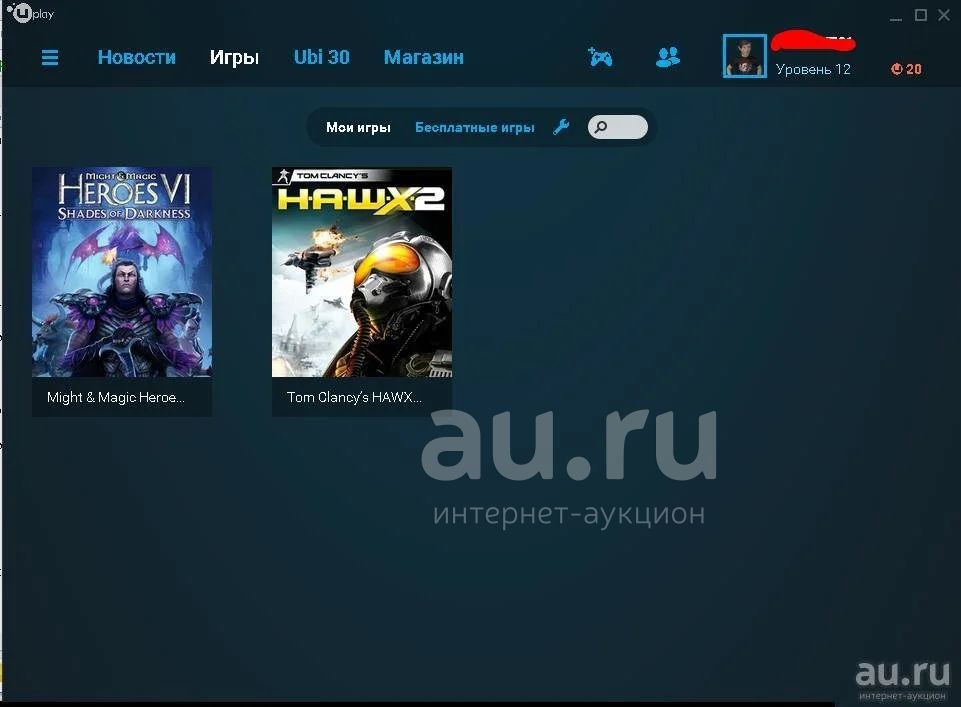The width and height of the screenshot is (961, 707).
Task: Open the game controller add-game icon
Action: [599, 57]
